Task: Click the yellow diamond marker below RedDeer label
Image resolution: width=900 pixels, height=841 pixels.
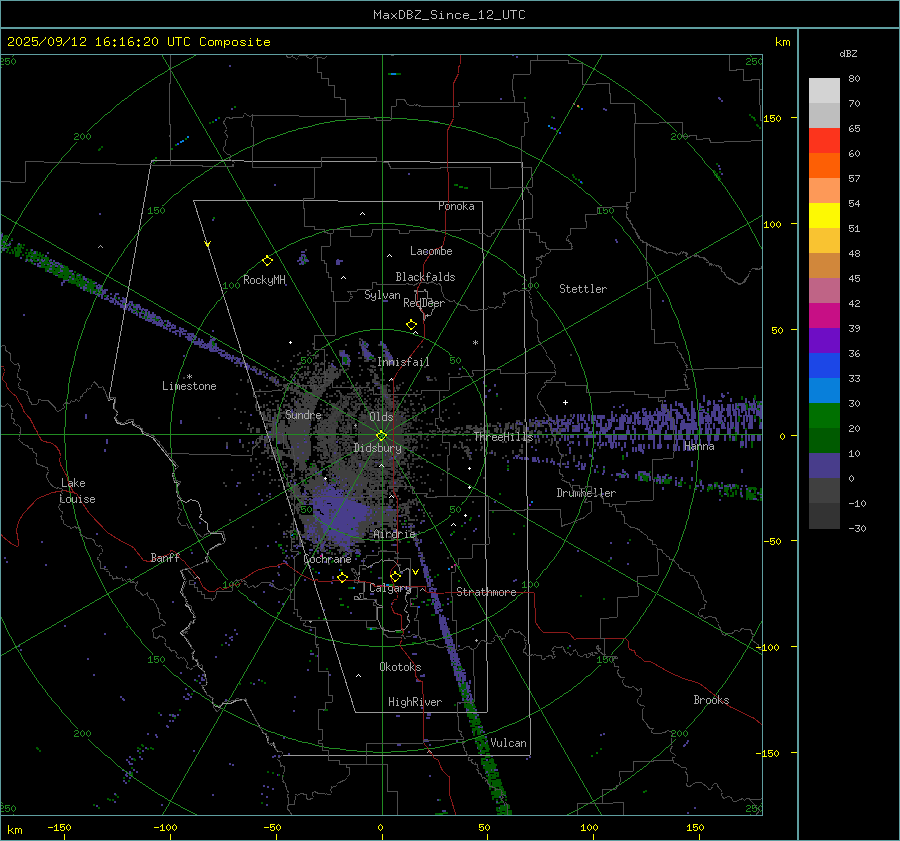Action: tap(412, 325)
